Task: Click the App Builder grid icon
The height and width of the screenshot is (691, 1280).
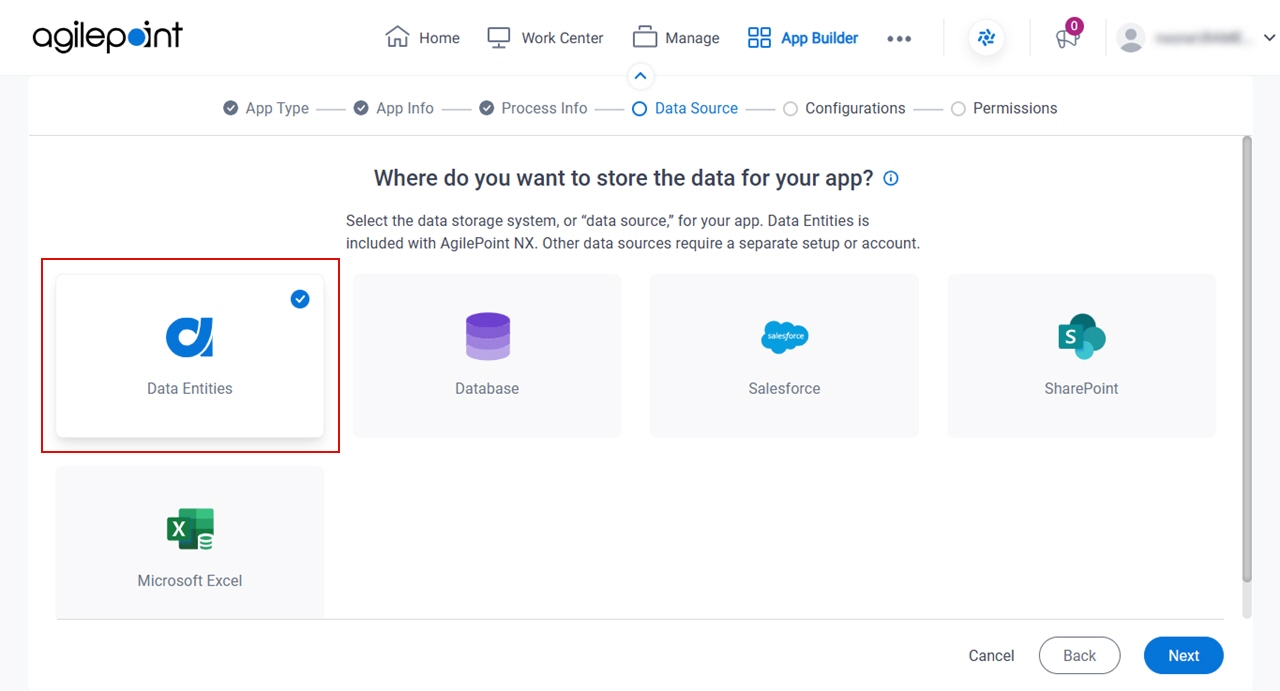Action: point(760,37)
